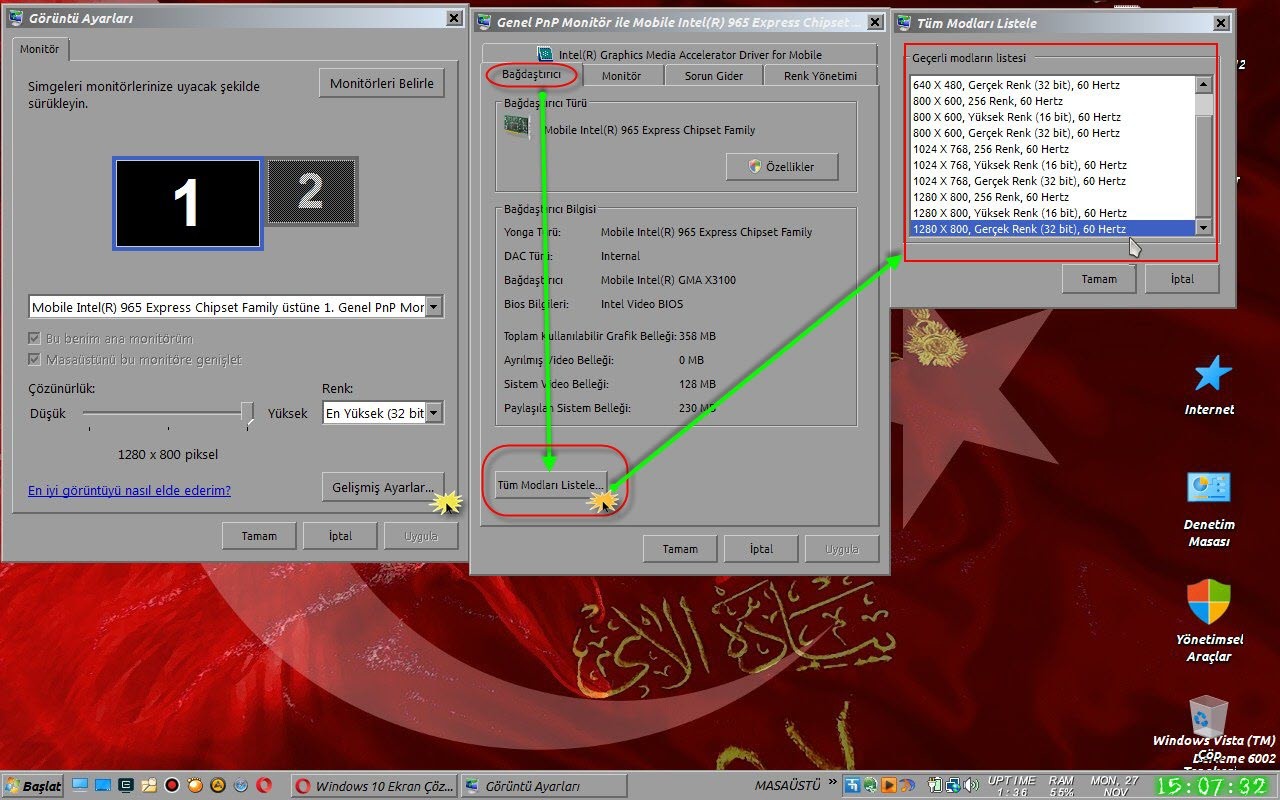Select '640 X 480, Gerçek Renk (32 bit)' mode
This screenshot has height=800, width=1280.
(x=1053, y=85)
